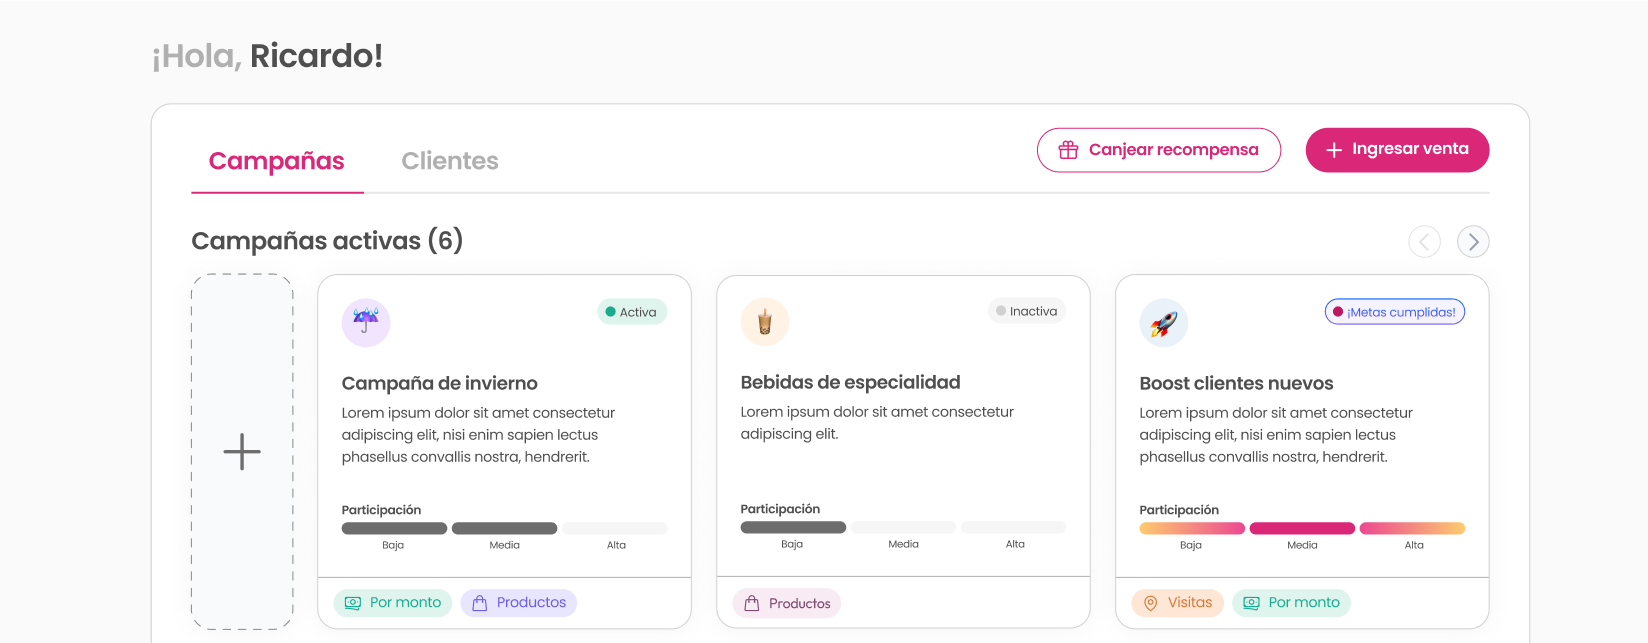Click Media participation bar in Campaña de invierno
This screenshot has height=643, width=1648.
tap(504, 528)
